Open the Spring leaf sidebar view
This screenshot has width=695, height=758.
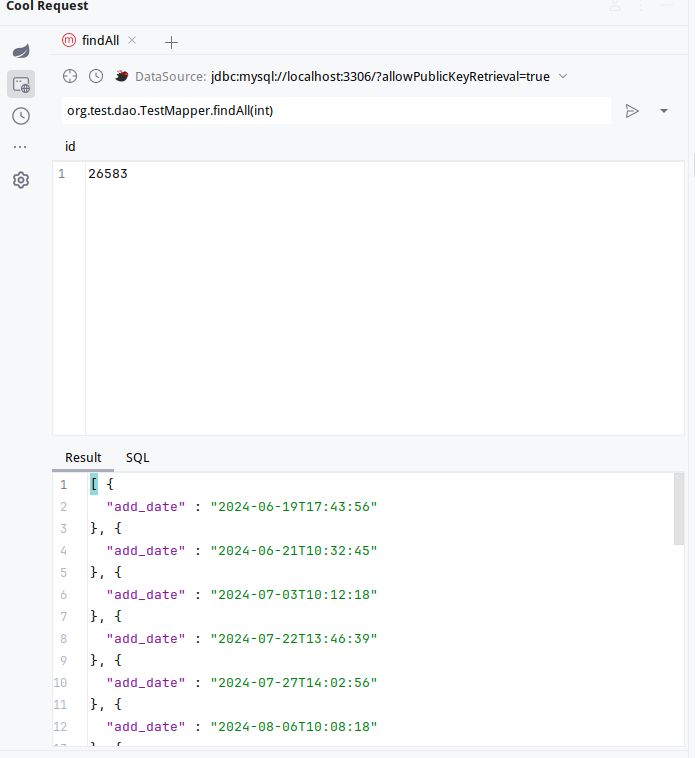[20, 51]
